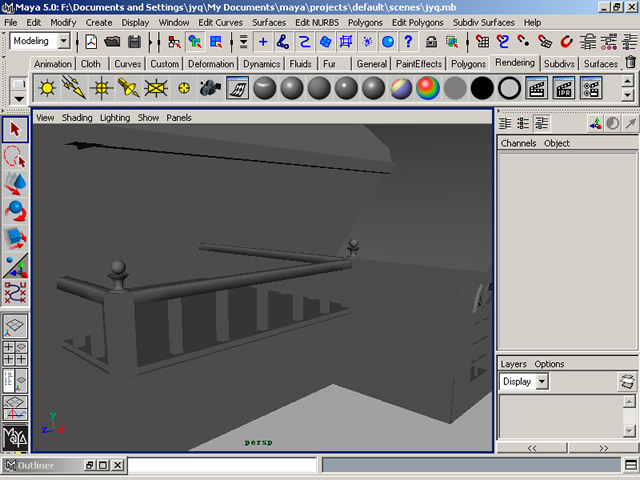640x480 pixels.
Task: Activate the Scale tool
Action: click(x=15, y=238)
